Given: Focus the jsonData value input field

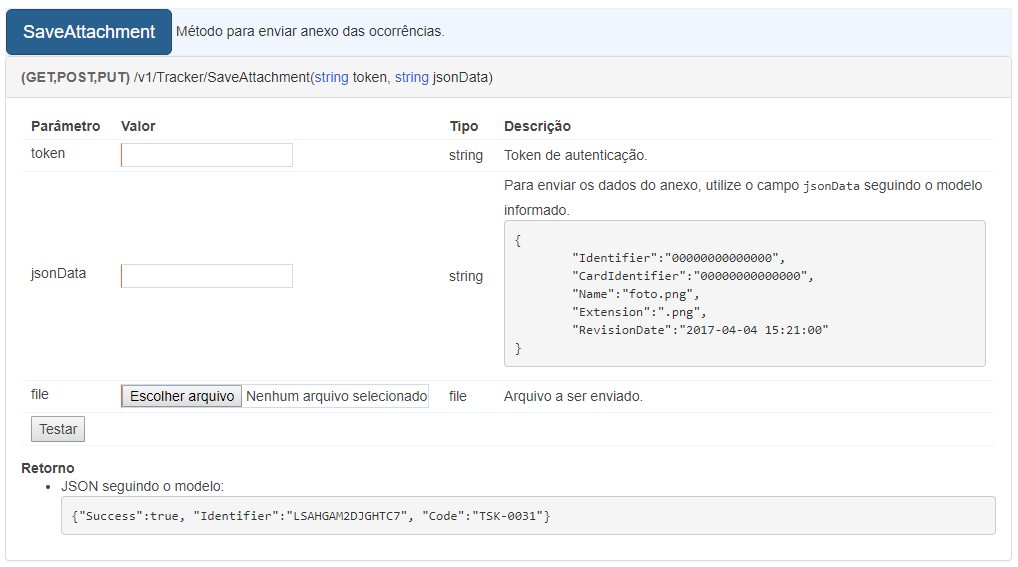Looking at the screenshot, I should 206,276.
